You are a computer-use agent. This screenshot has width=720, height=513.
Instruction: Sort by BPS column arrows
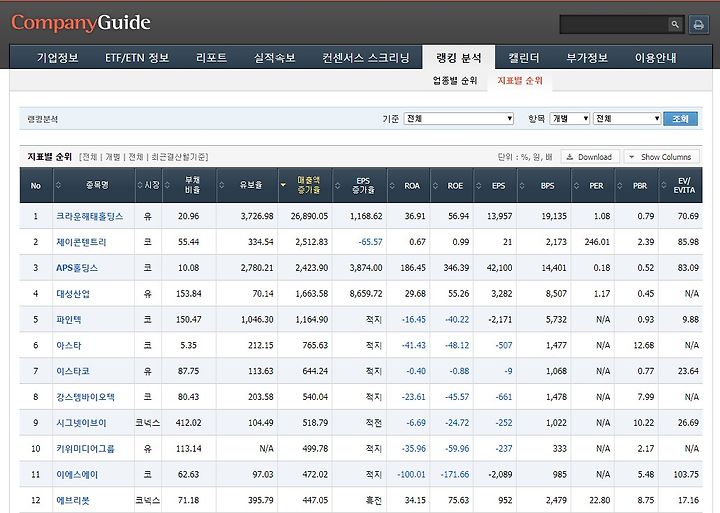[522, 186]
